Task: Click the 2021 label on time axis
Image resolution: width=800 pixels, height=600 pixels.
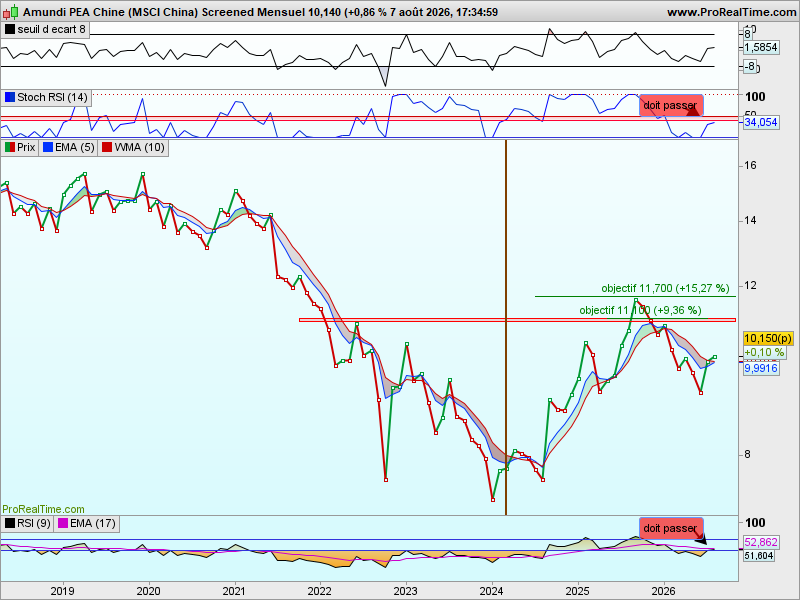Action: point(234,591)
